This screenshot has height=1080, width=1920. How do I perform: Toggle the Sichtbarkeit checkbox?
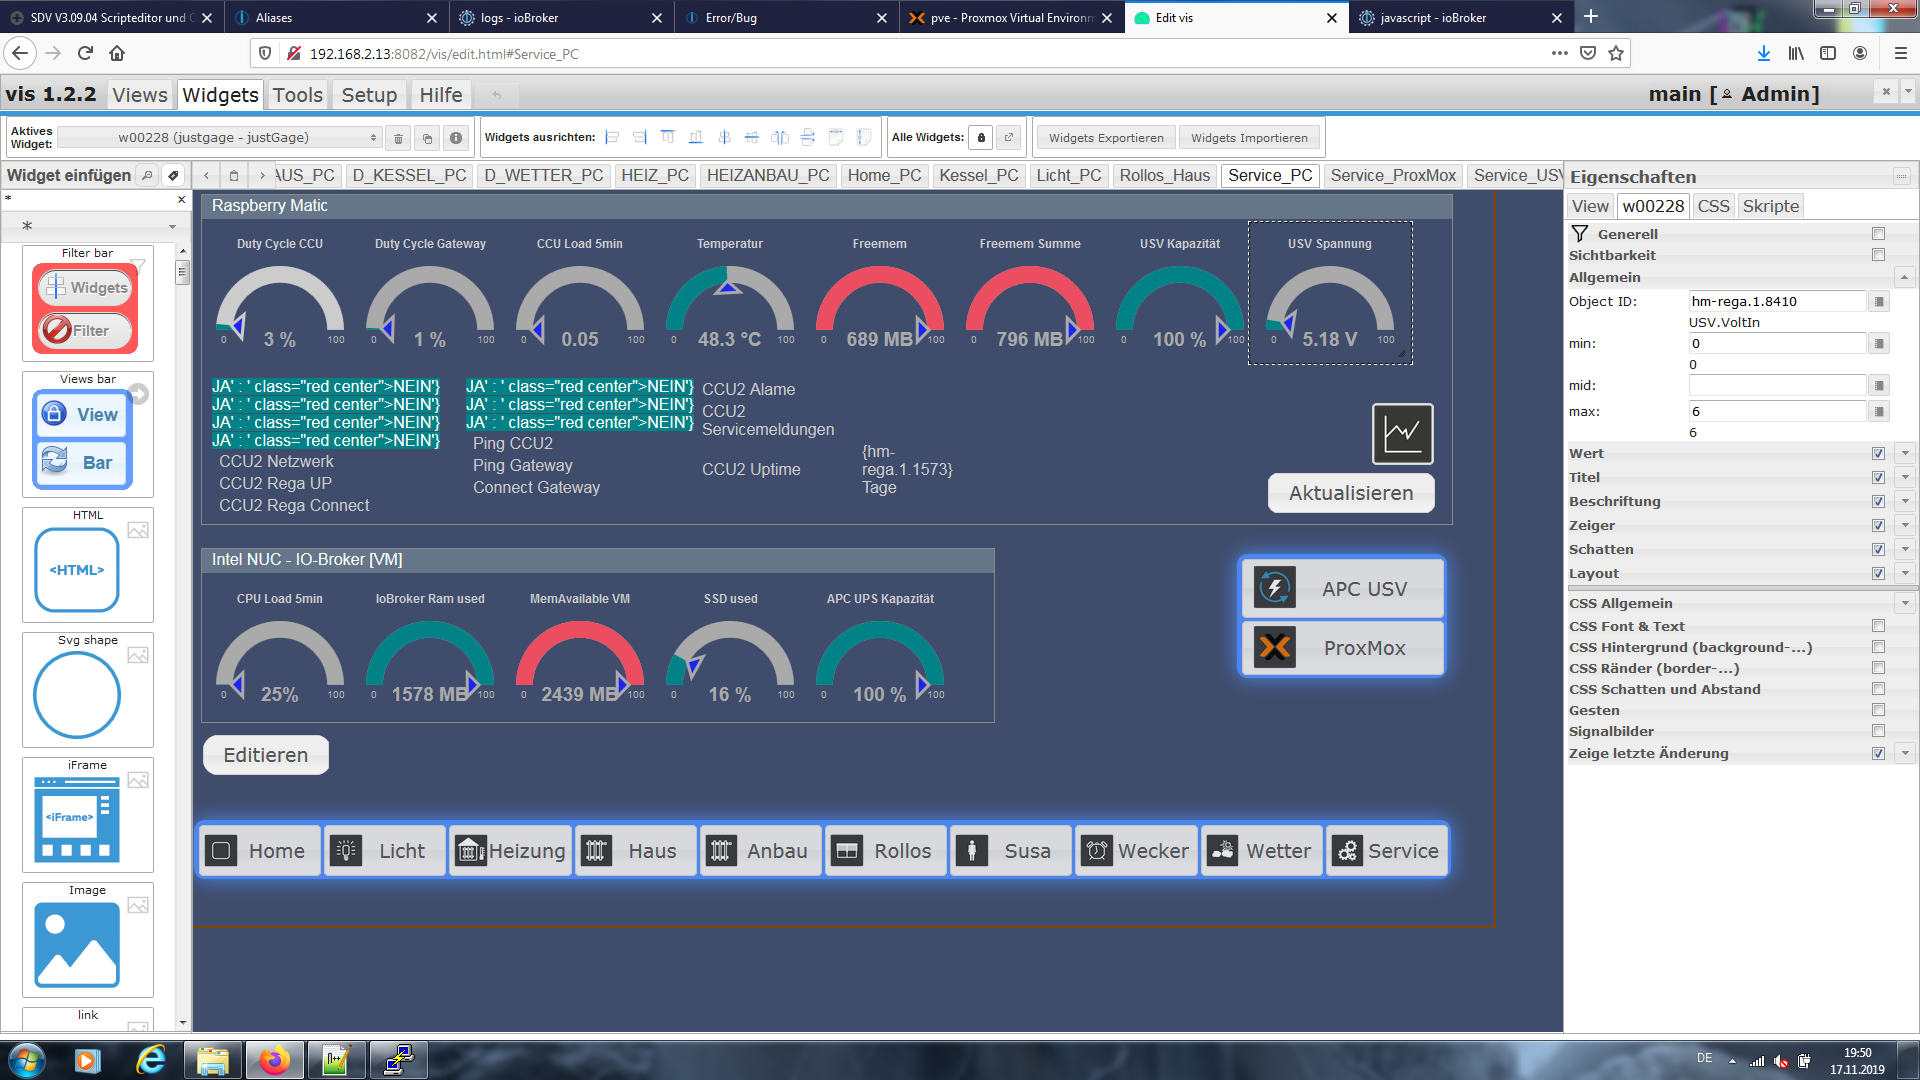(1878, 255)
